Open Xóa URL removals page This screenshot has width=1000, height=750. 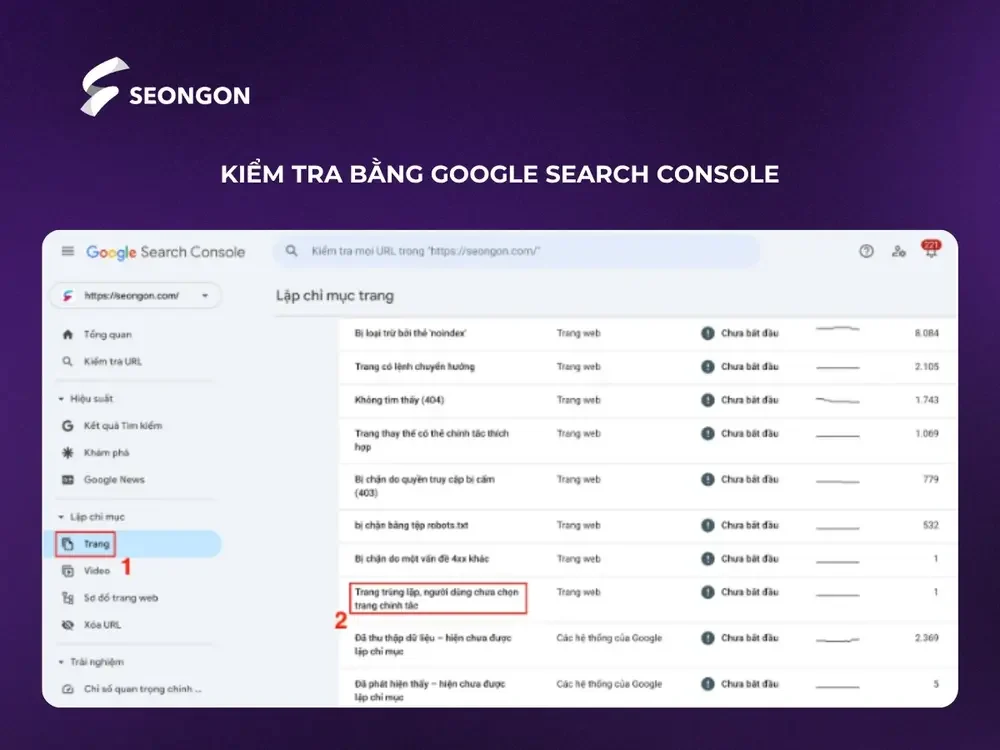102,625
